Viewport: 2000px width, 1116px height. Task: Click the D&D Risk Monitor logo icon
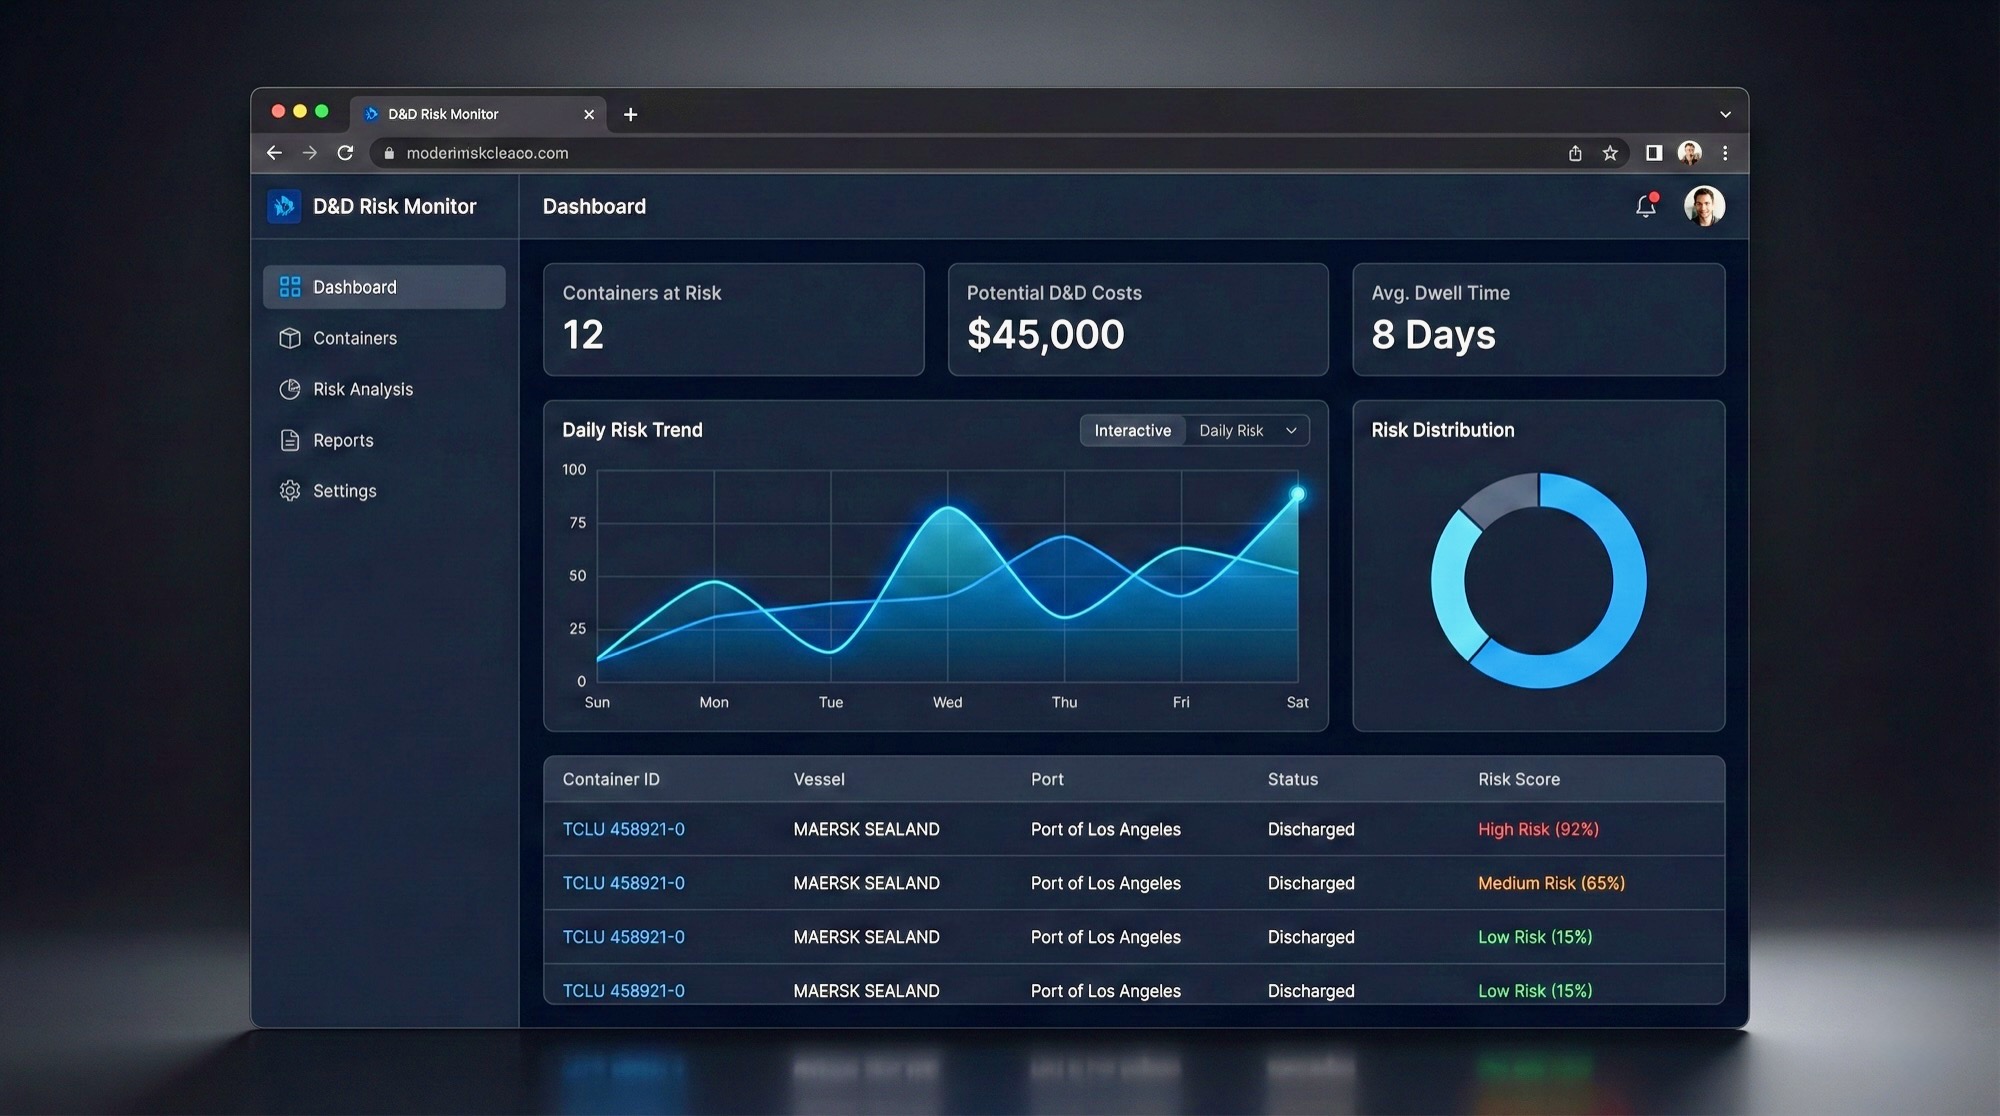[x=283, y=206]
